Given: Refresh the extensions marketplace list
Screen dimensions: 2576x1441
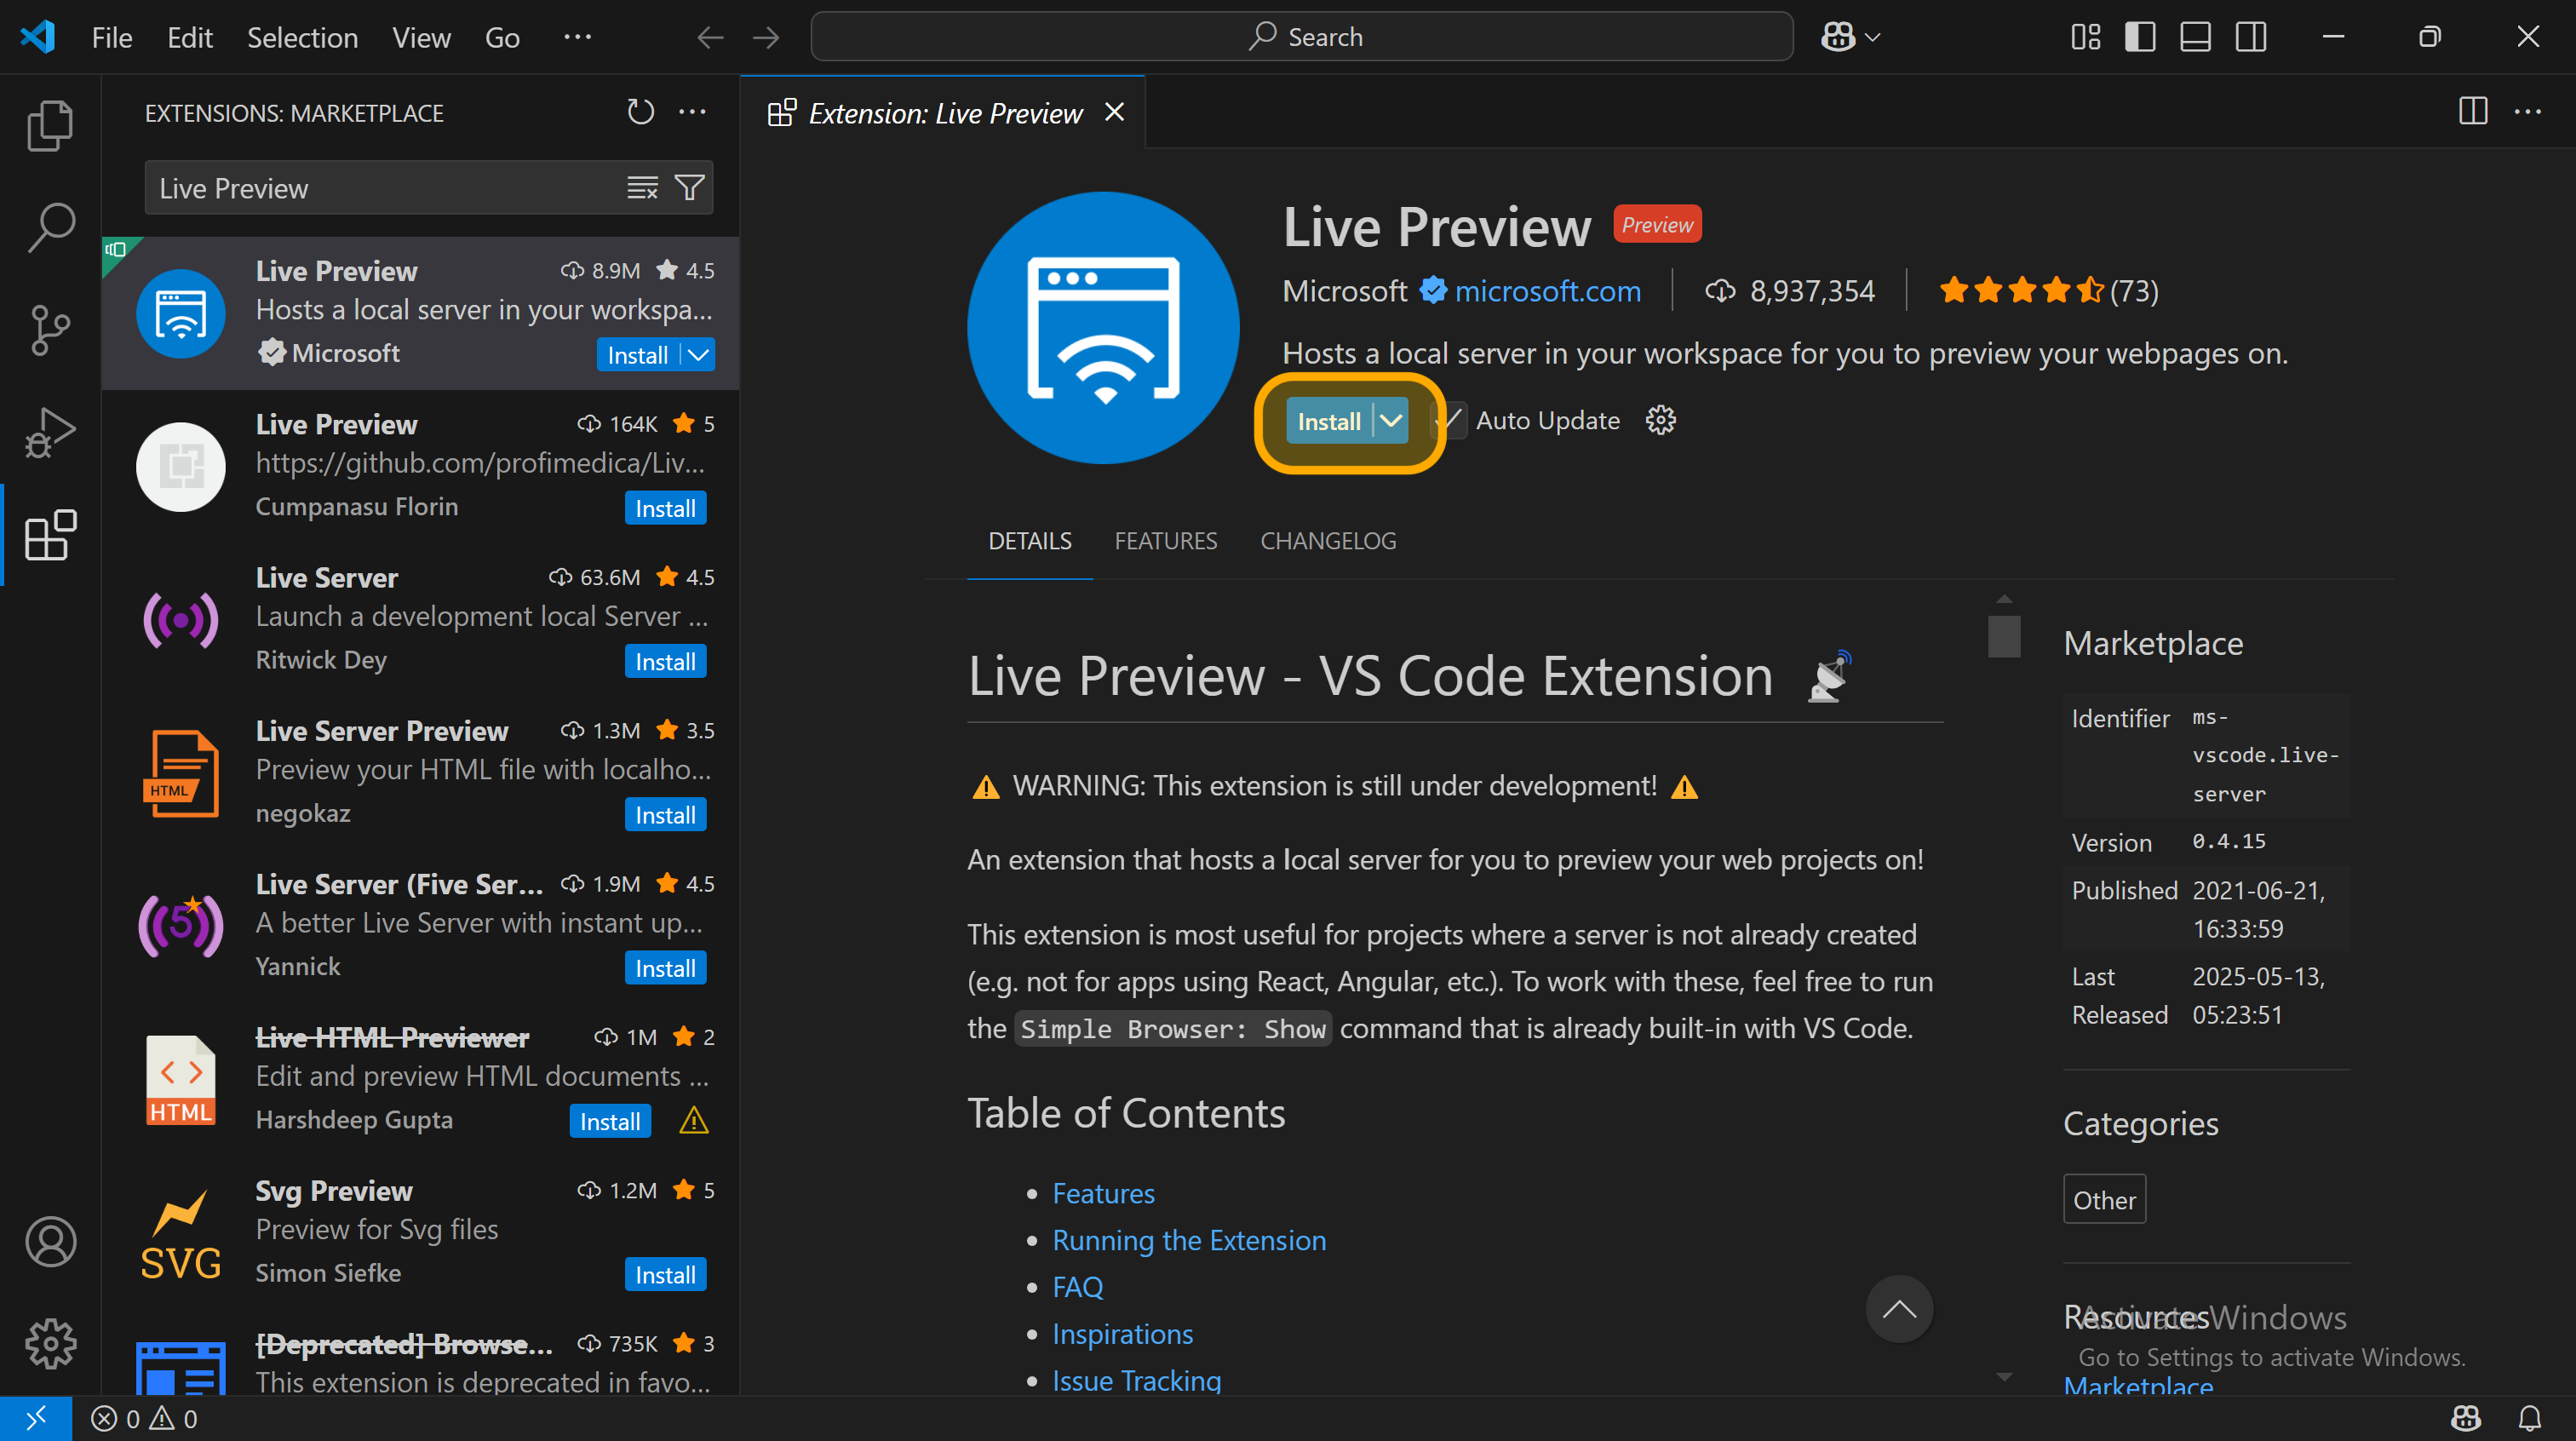Looking at the screenshot, I should click(x=640, y=112).
